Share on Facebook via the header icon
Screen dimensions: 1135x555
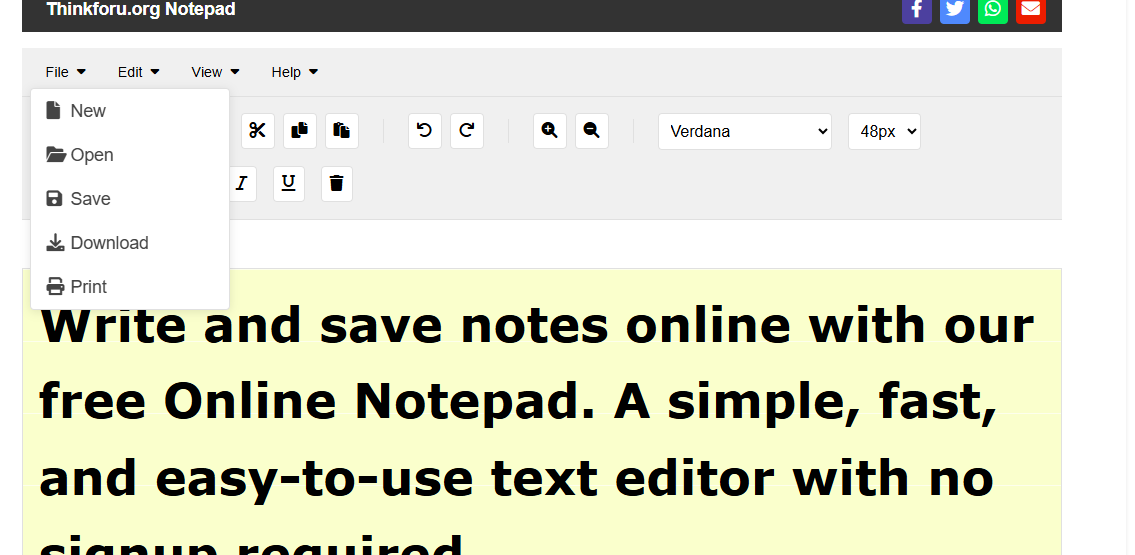(916, 10)
